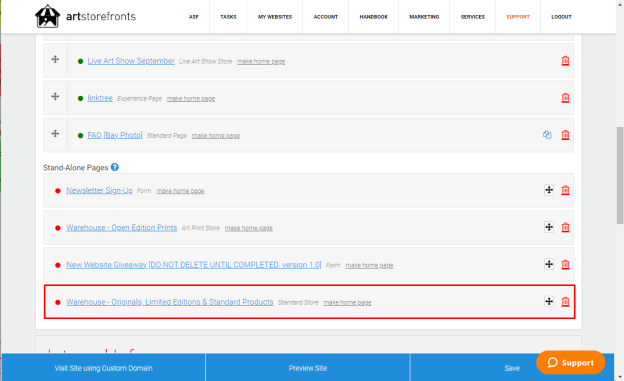Open the Account menu
624x381 pixels.
[326, 17]
